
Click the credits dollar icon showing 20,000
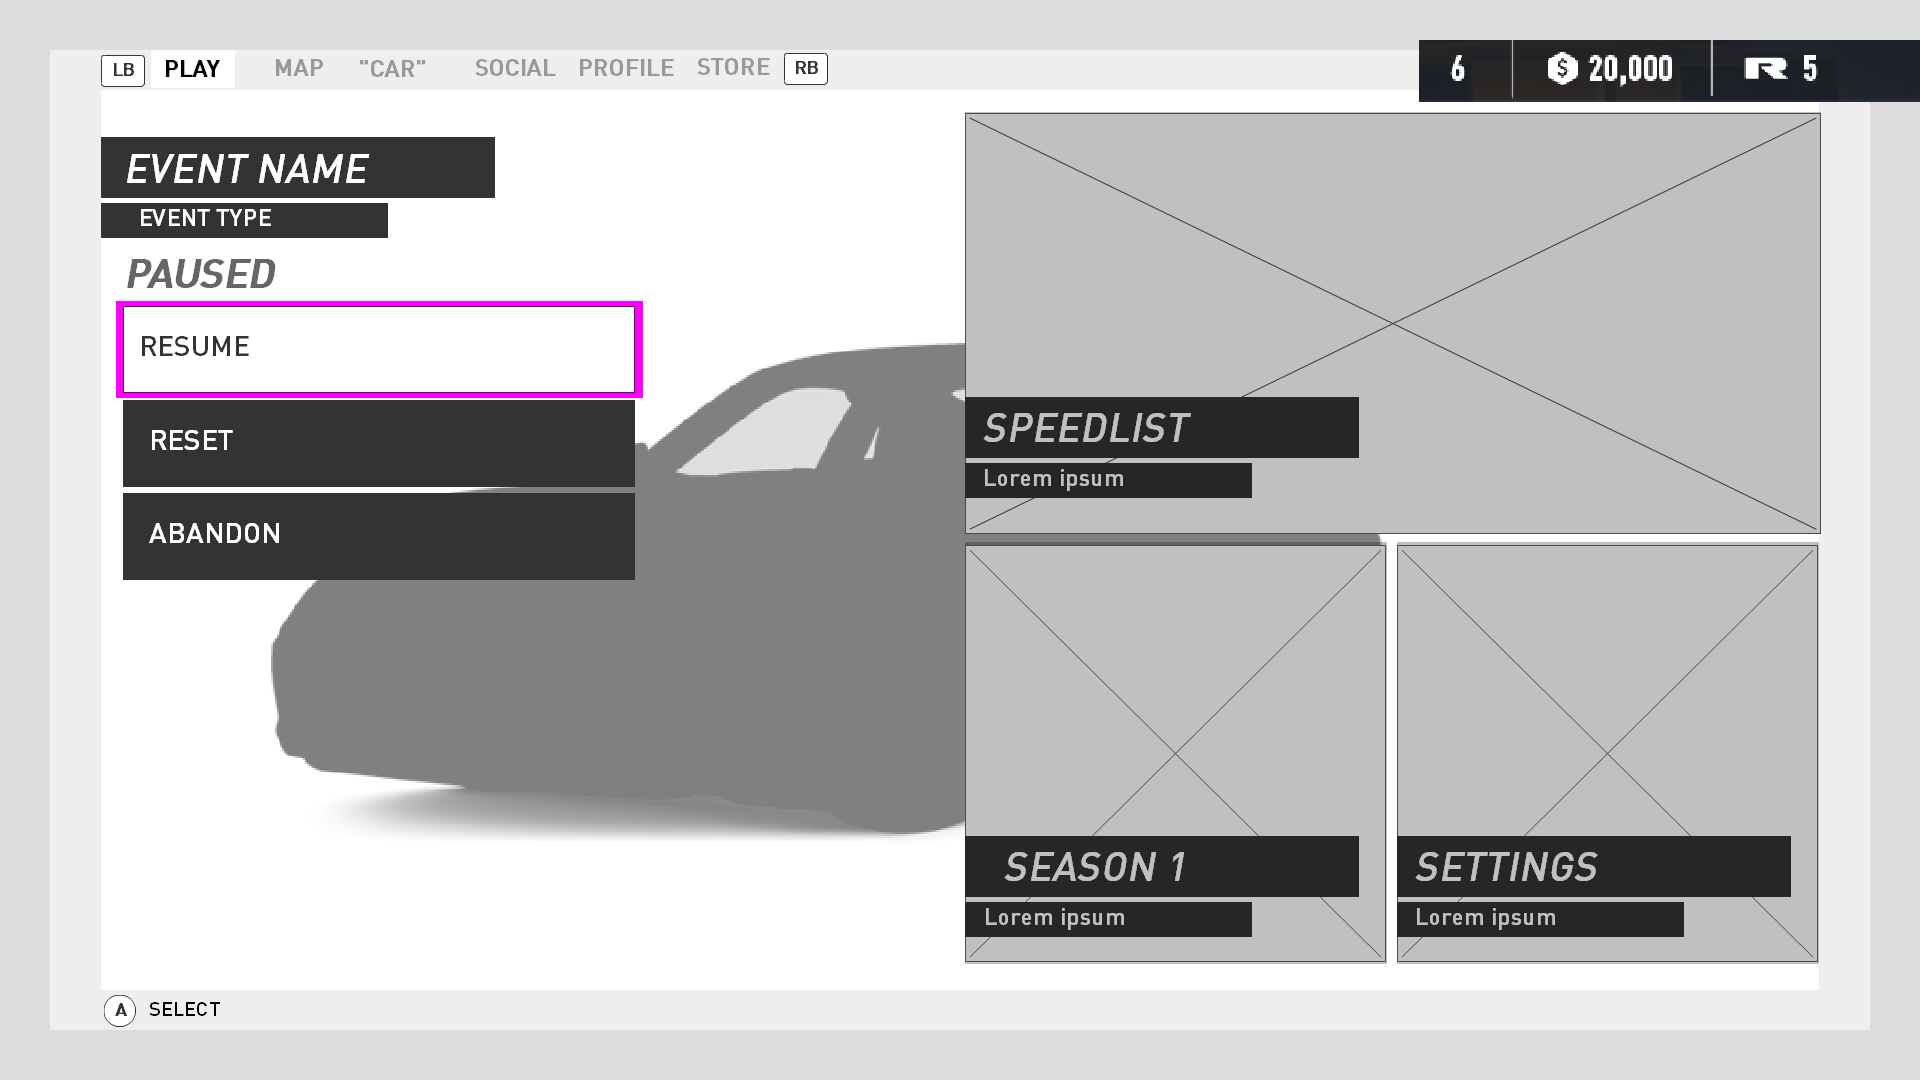1560,69
